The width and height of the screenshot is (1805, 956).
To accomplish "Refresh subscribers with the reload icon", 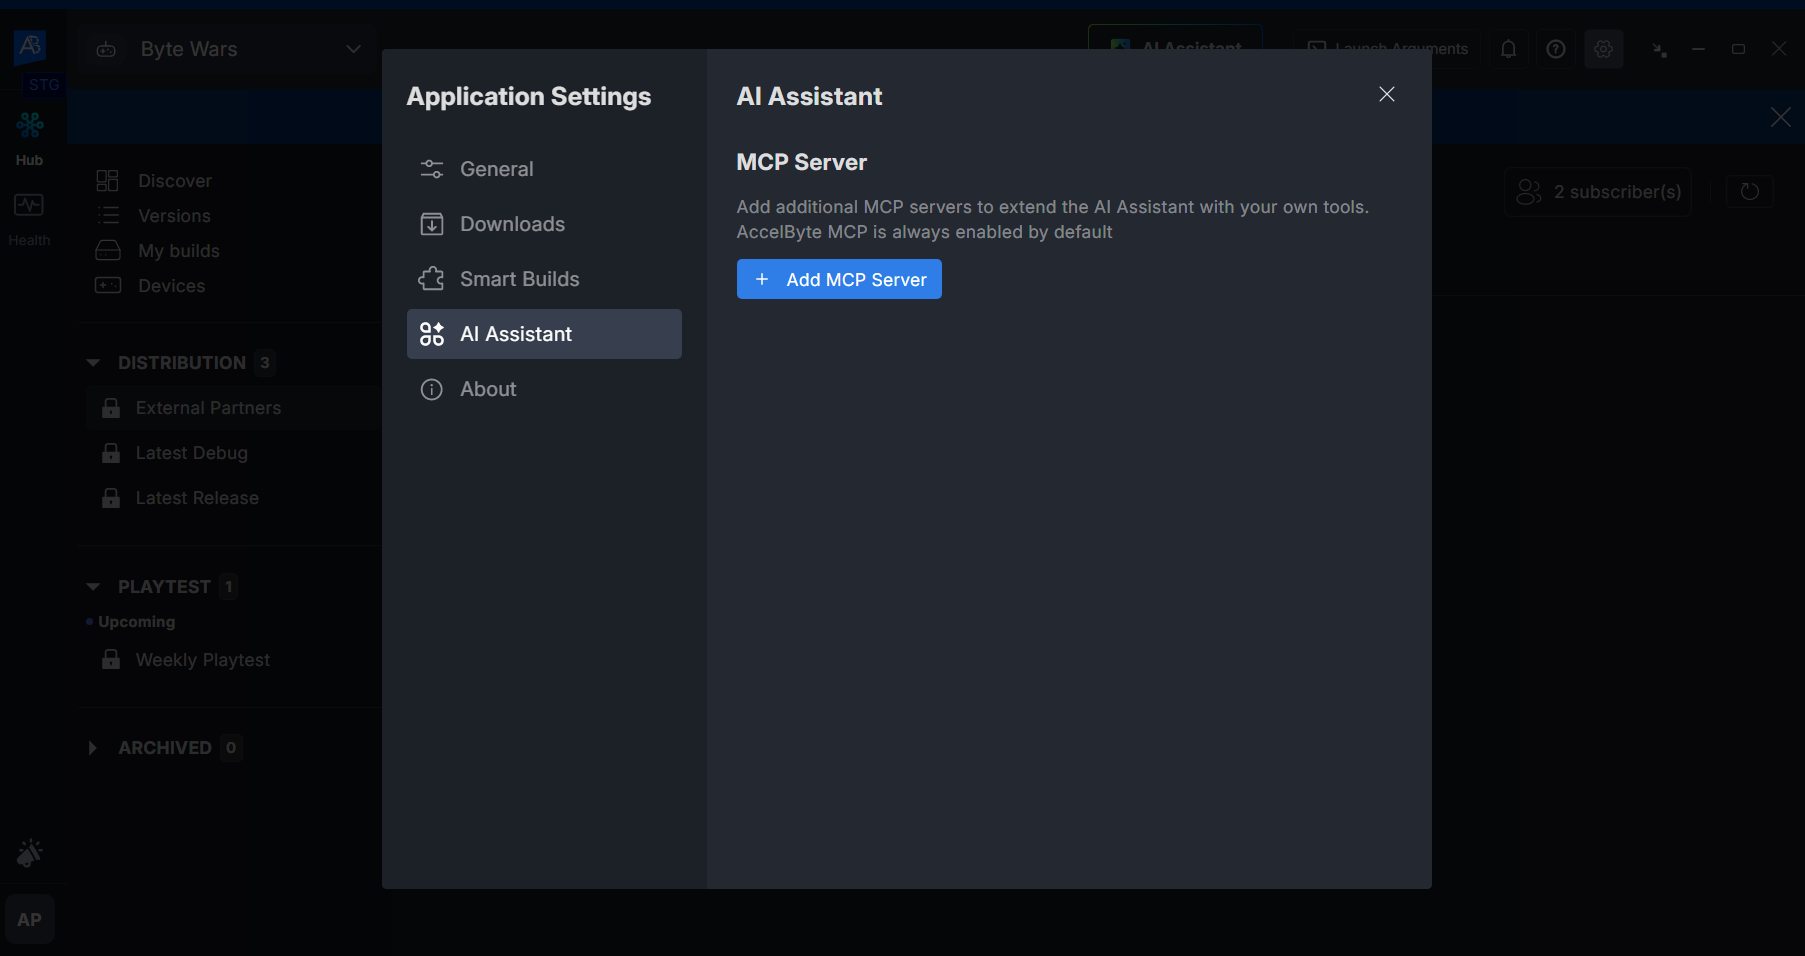I will pyautogui.click(x=1749, y=191).
